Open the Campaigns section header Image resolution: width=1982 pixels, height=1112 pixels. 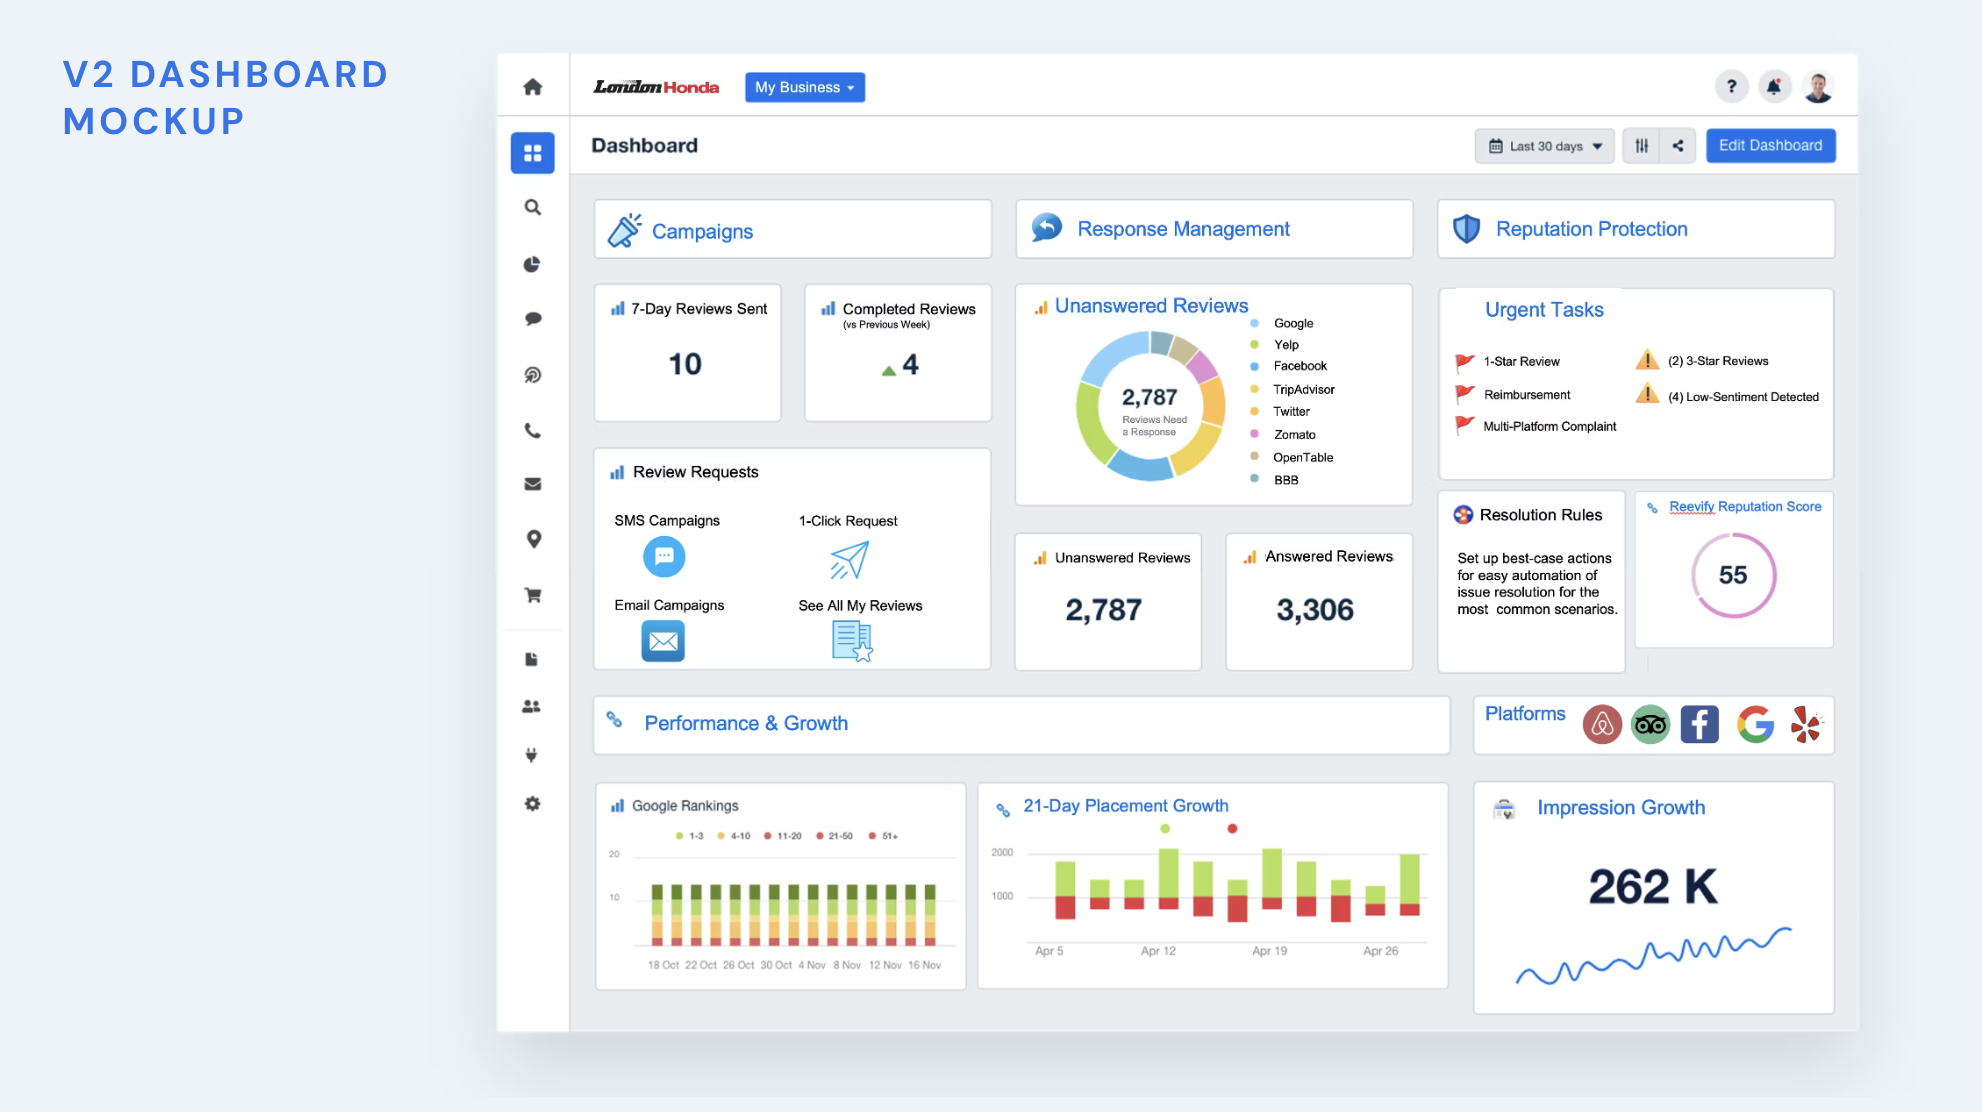coord(702,231)
